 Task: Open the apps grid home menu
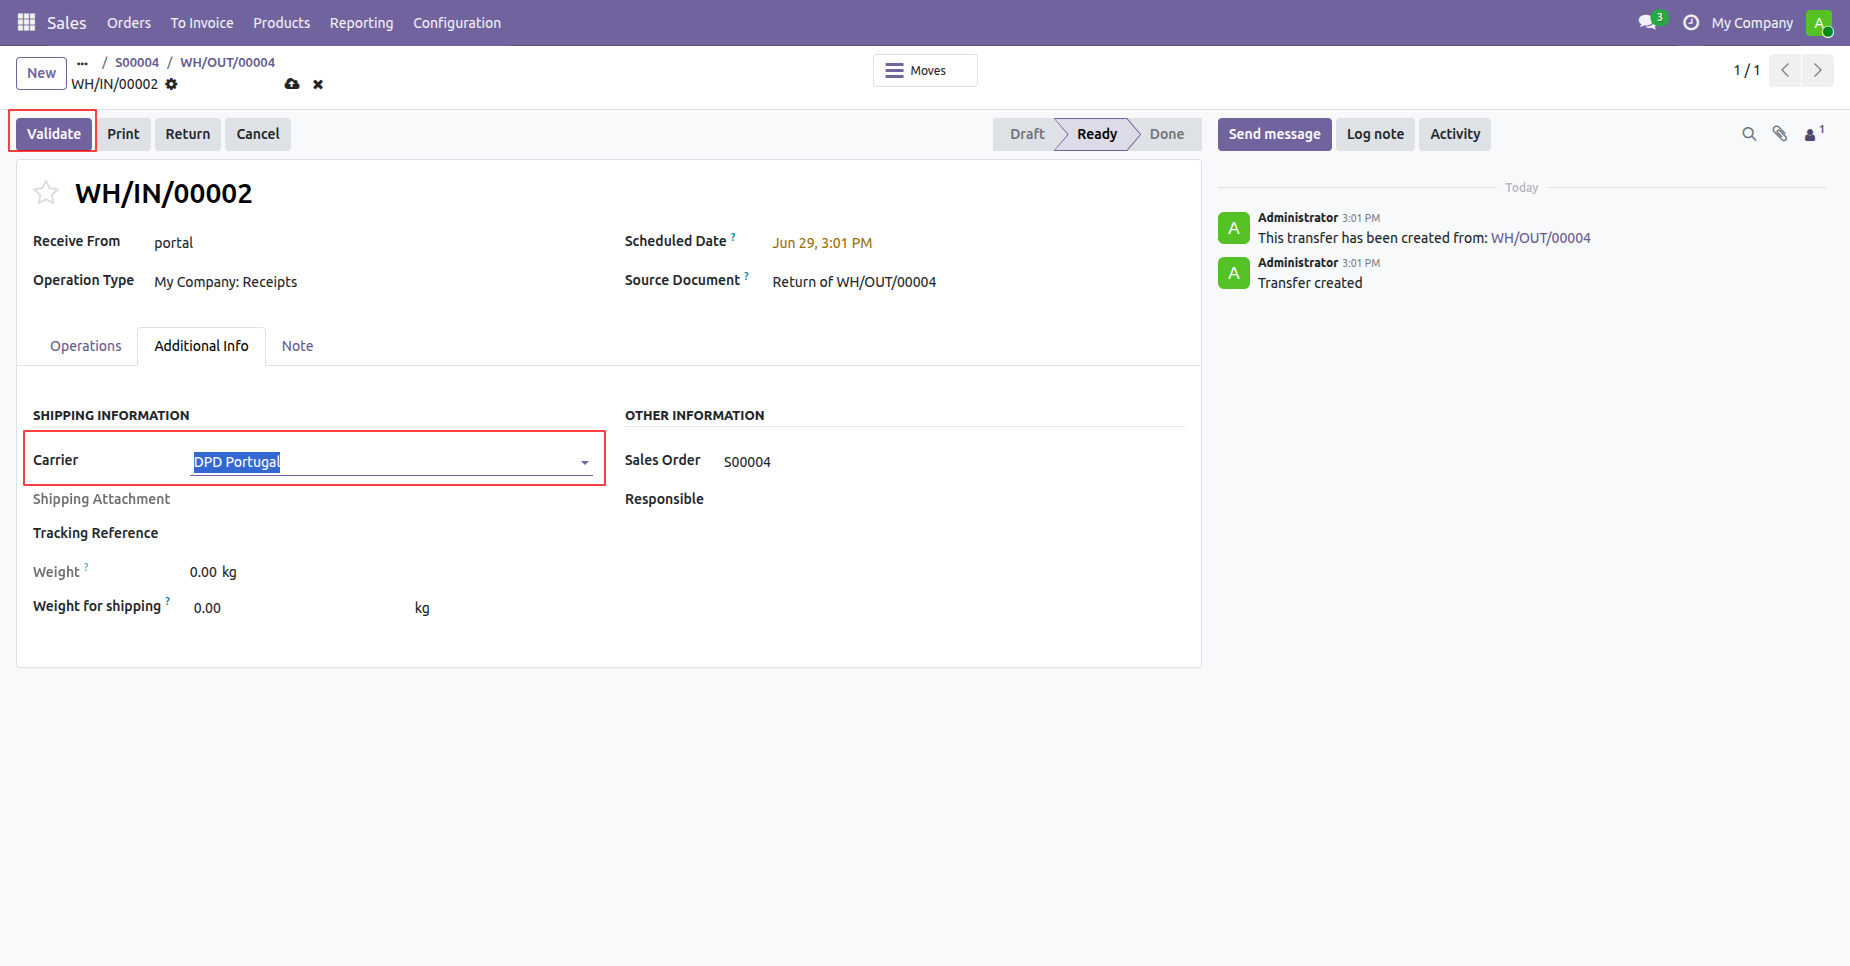click(x=26, y=22)
